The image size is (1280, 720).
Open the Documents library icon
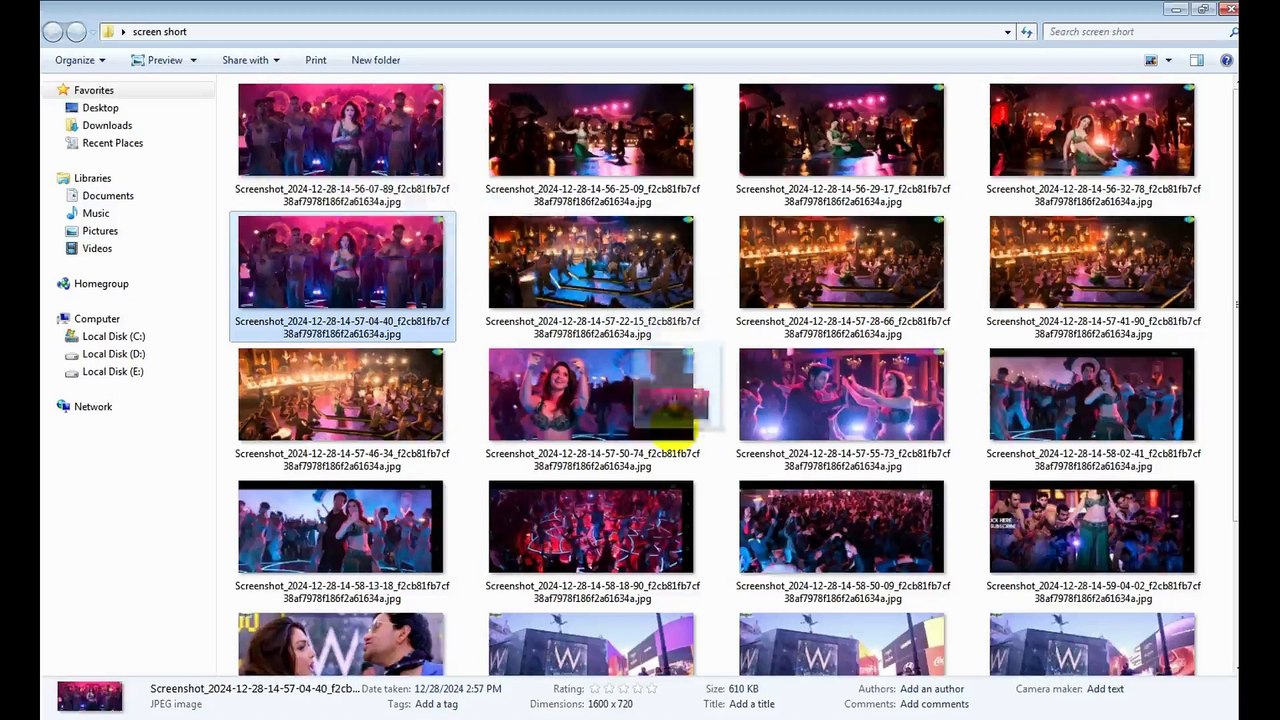(x=72, y=196)
